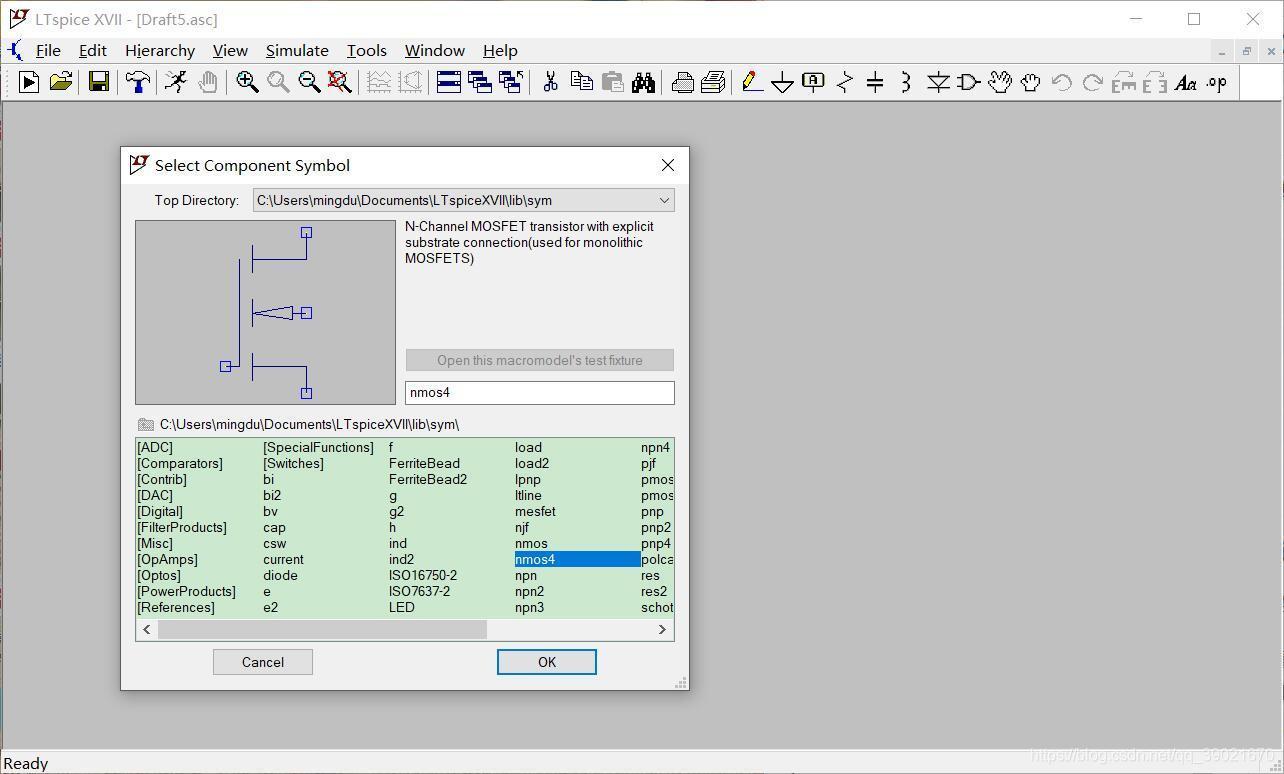This screenshot has height=774, width=1284.
Task: Open the Hierarchy menu
Action: click(160, 50)
